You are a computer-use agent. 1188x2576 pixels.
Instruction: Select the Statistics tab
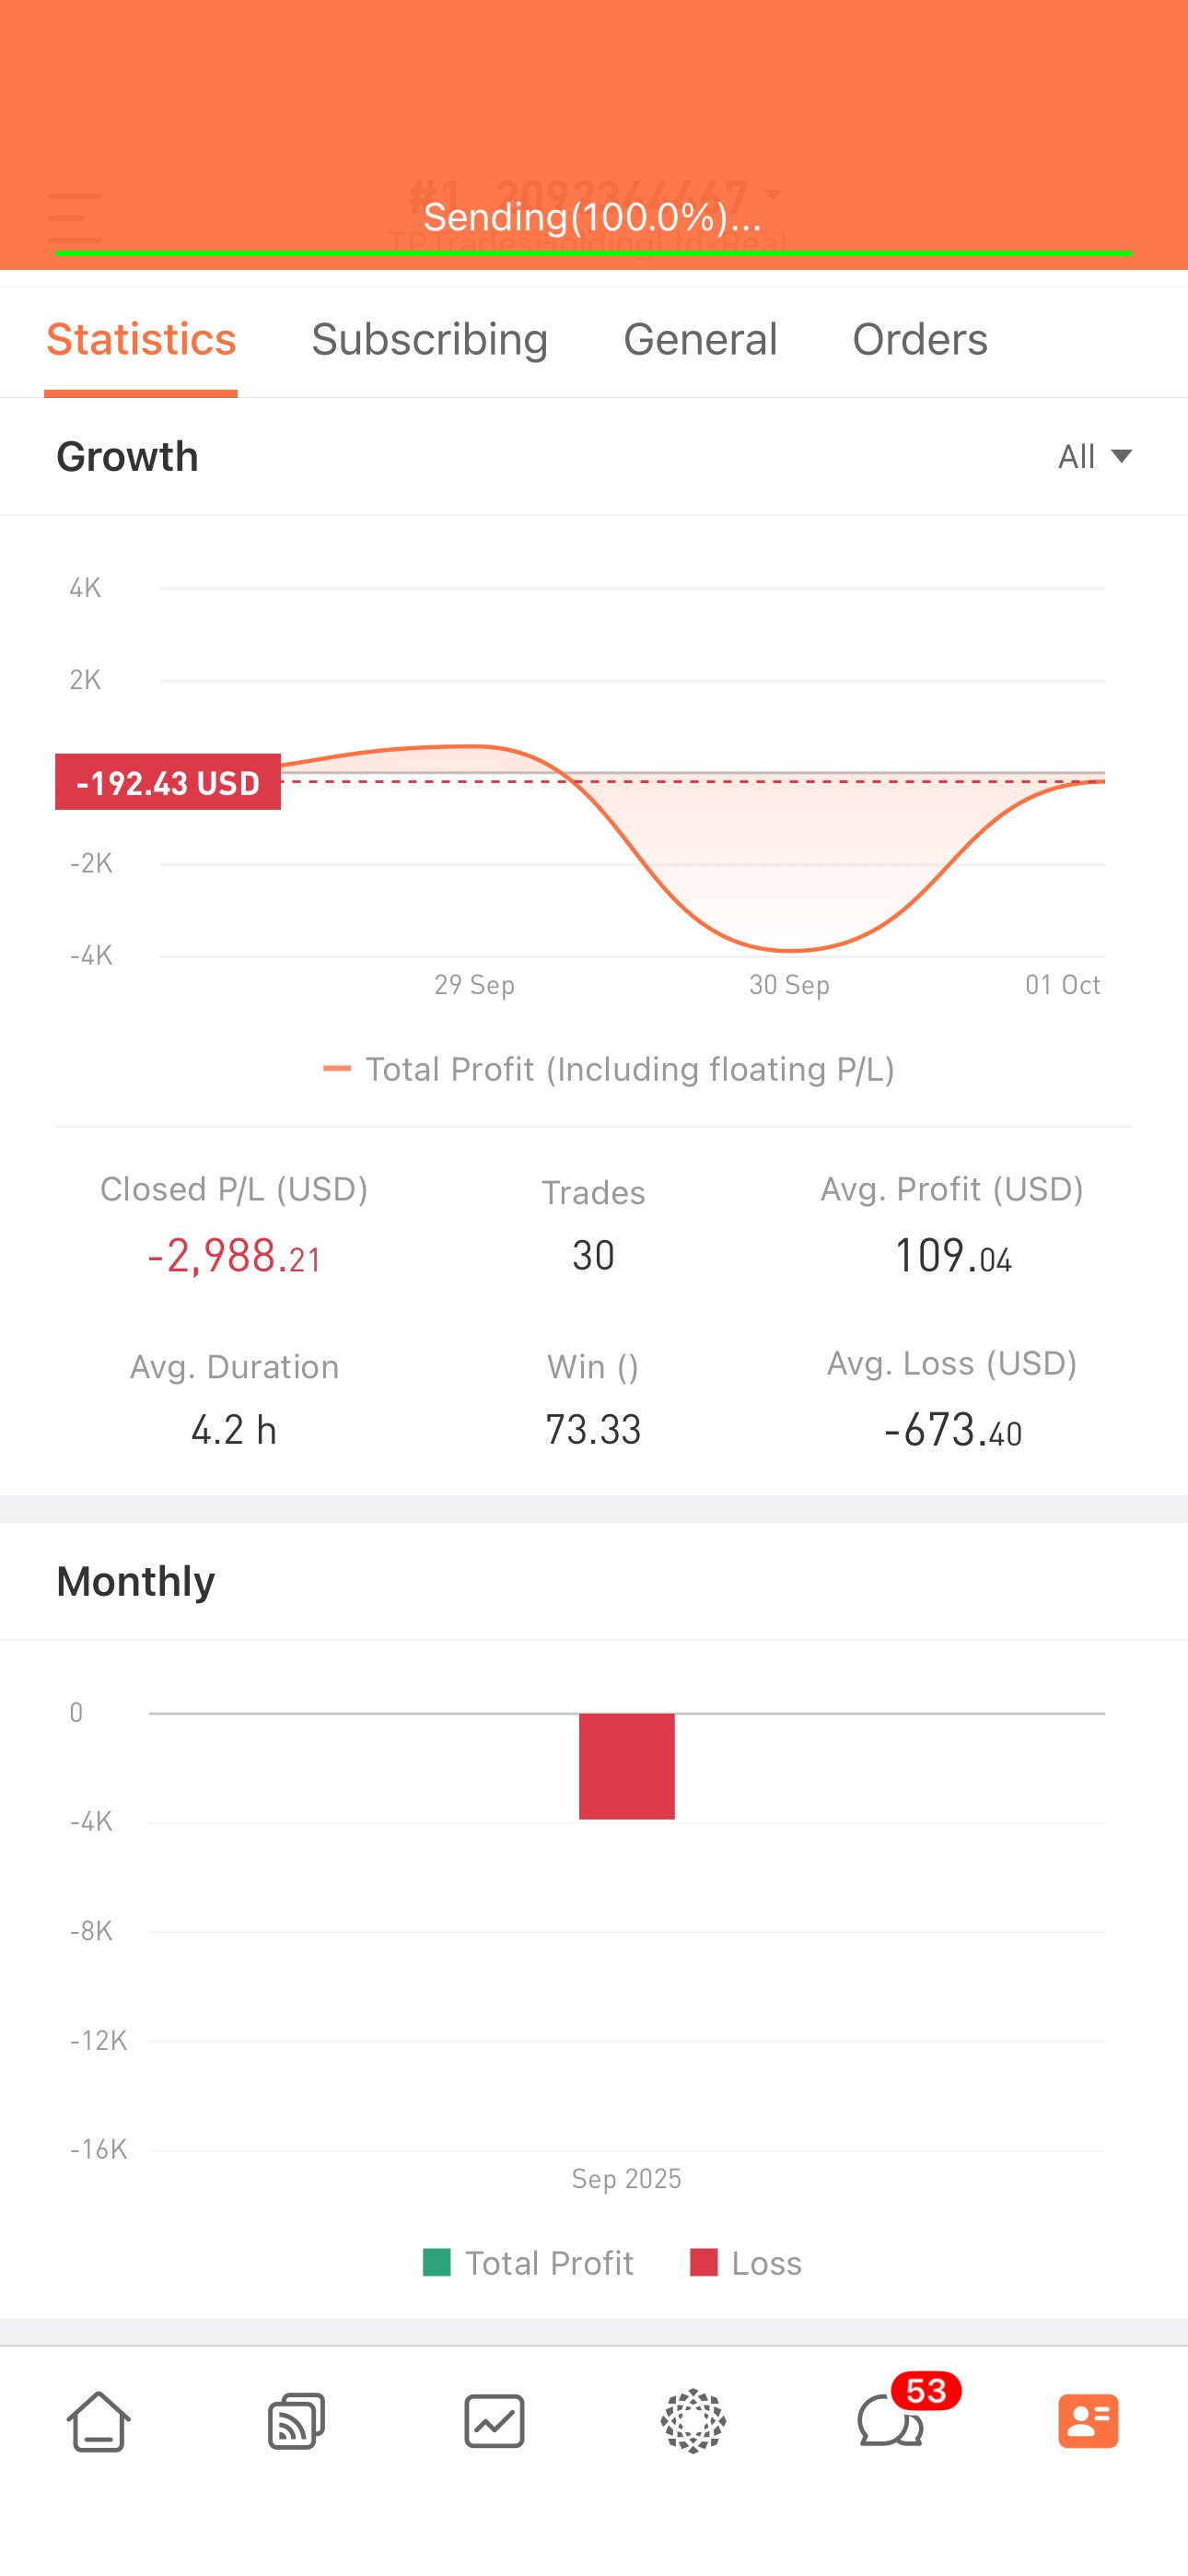pos(141,340)
